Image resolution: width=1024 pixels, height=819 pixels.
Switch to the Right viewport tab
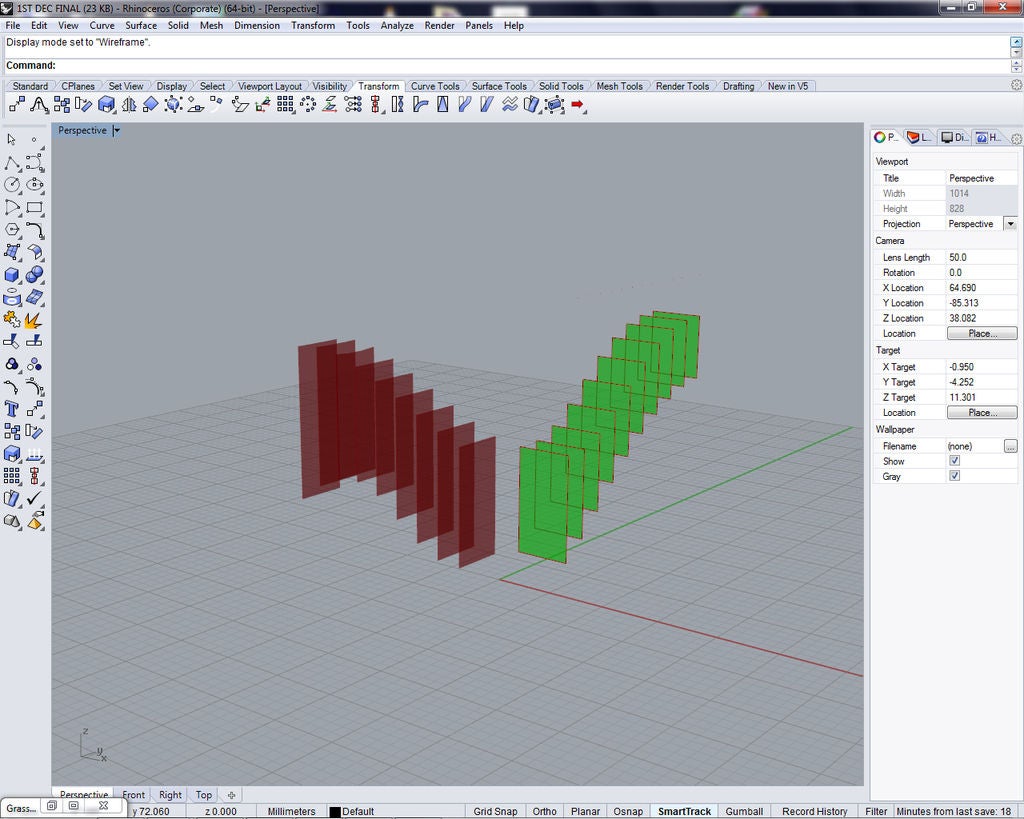(170, 795)
